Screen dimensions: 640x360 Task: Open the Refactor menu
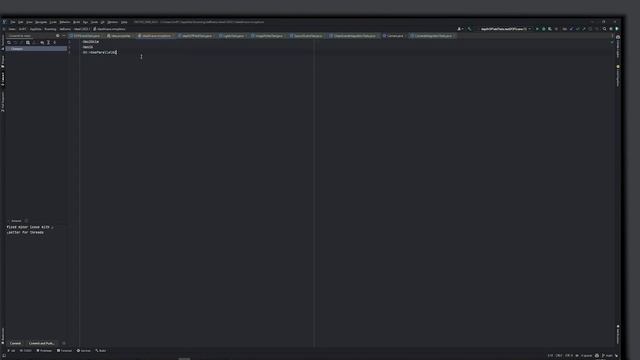tap(65, 22)
